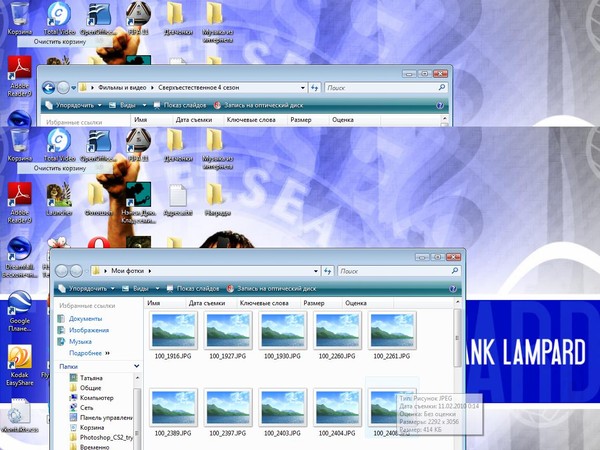Viewport: 600px width, 450px height.
Task: Select Photoshop_CS2_try folder in tree
Action: [106, 437]
